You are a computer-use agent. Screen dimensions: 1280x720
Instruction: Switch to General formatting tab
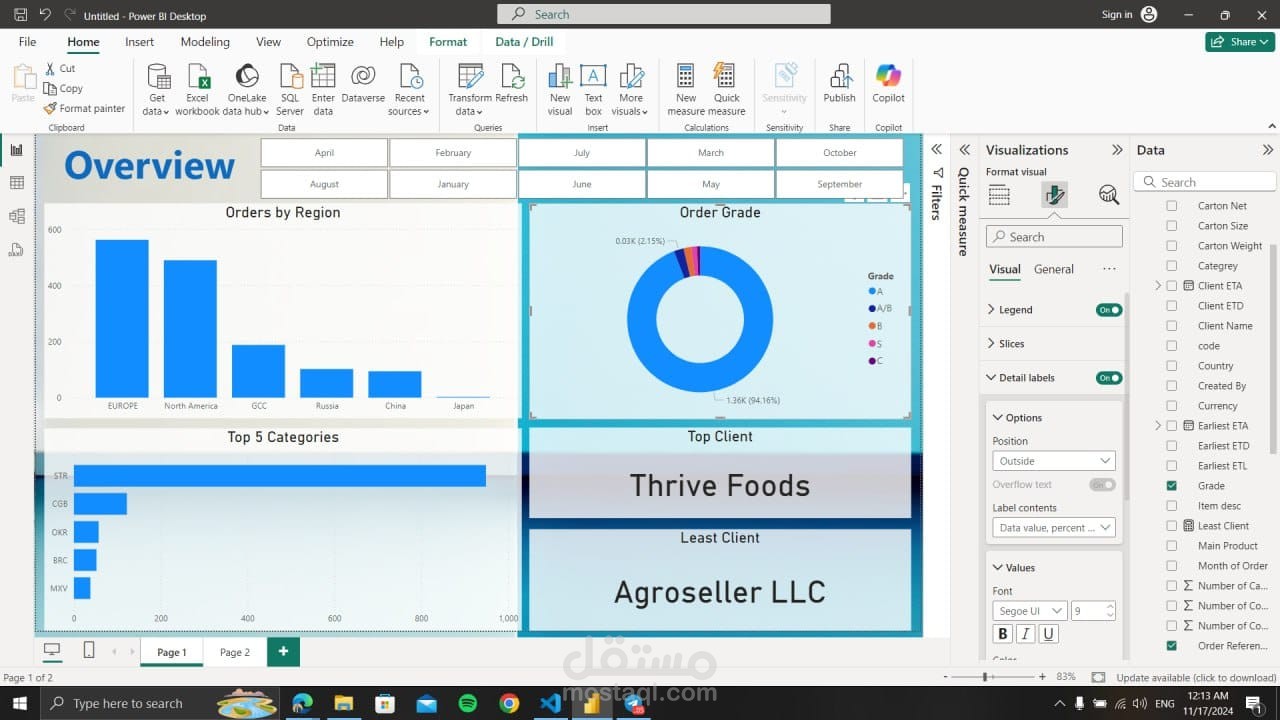click(1054, 269)
